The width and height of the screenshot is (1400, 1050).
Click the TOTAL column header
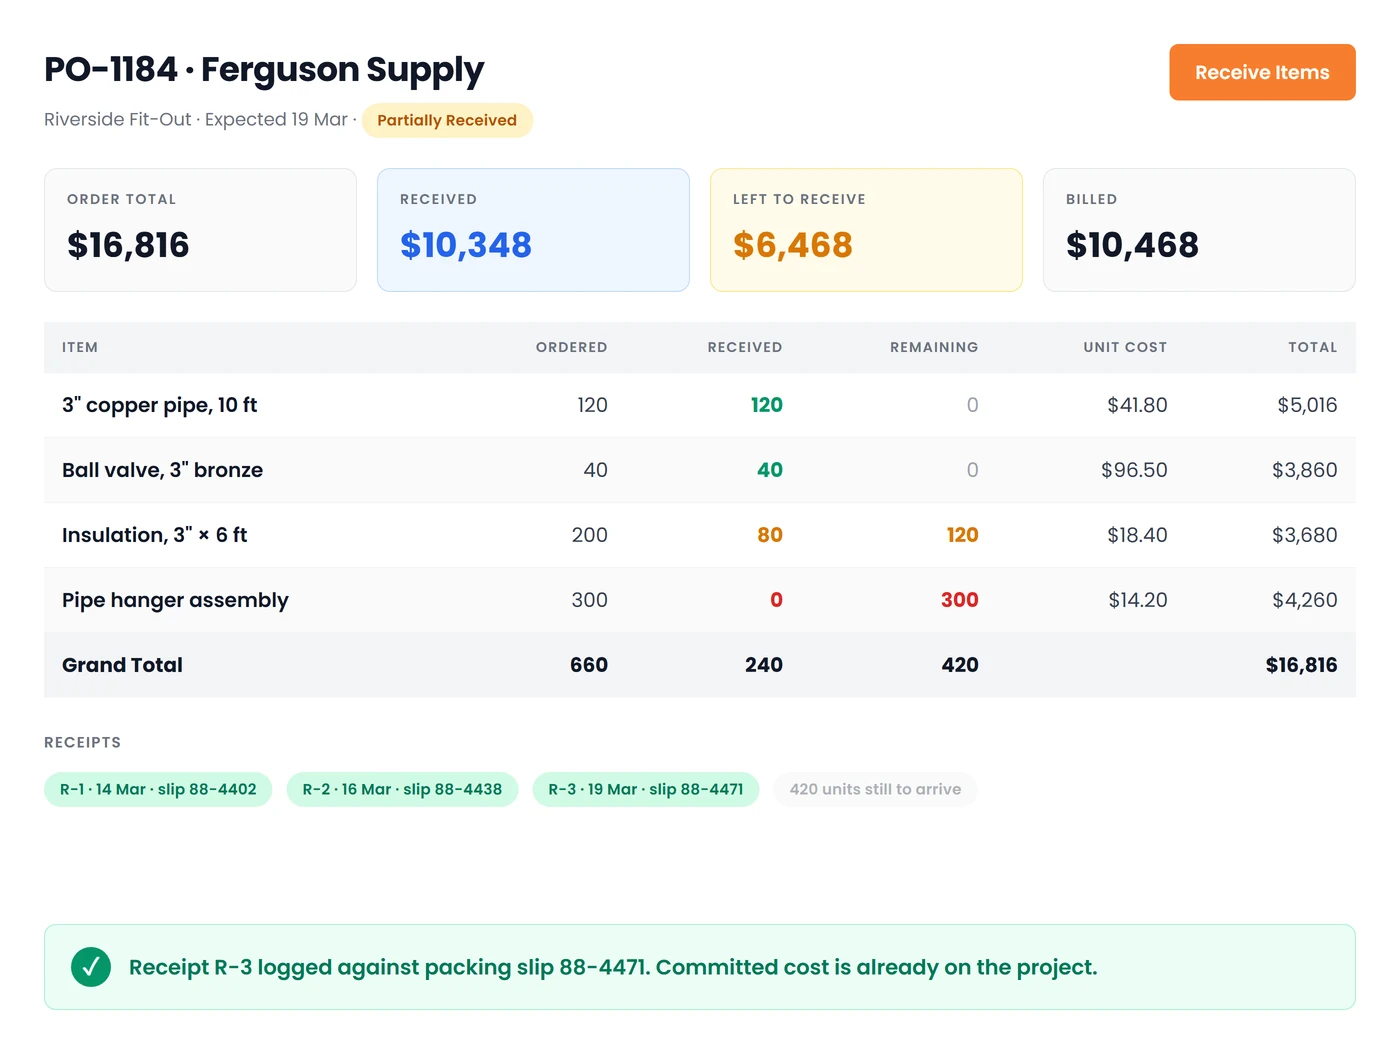[1312, 347]
